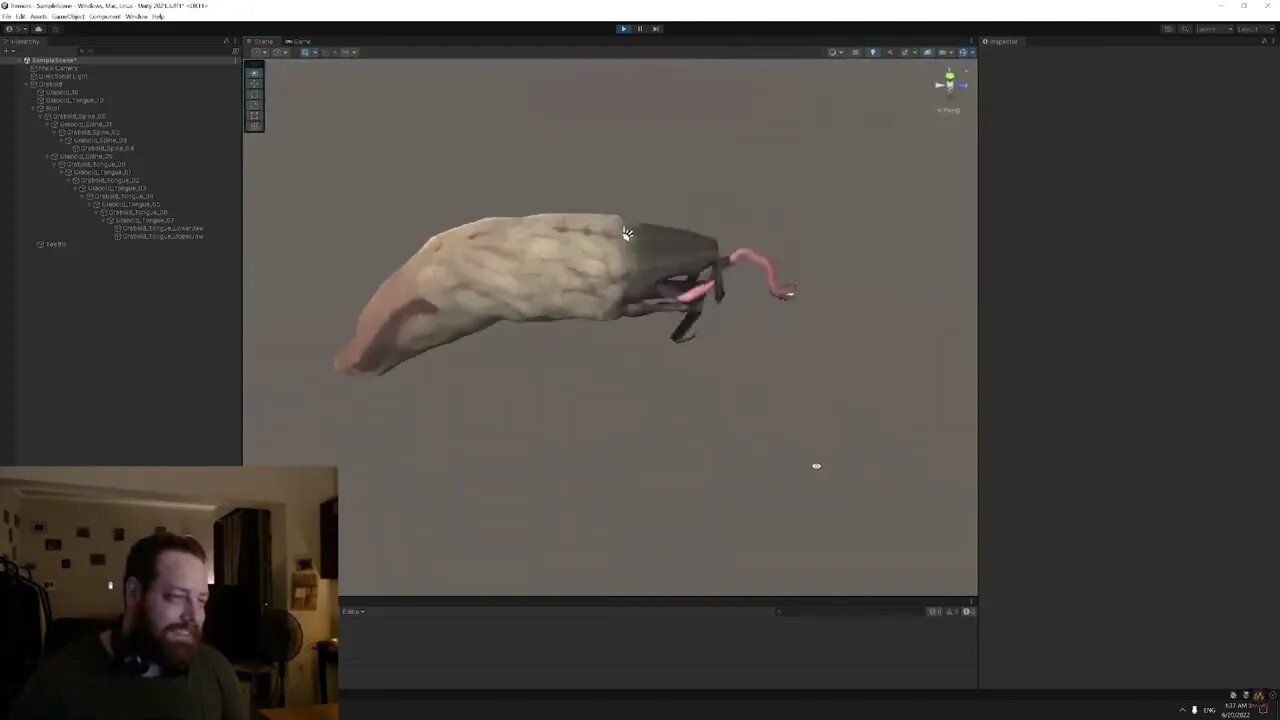Select the Rotate tool in Scene overlay

coord(254,94)
